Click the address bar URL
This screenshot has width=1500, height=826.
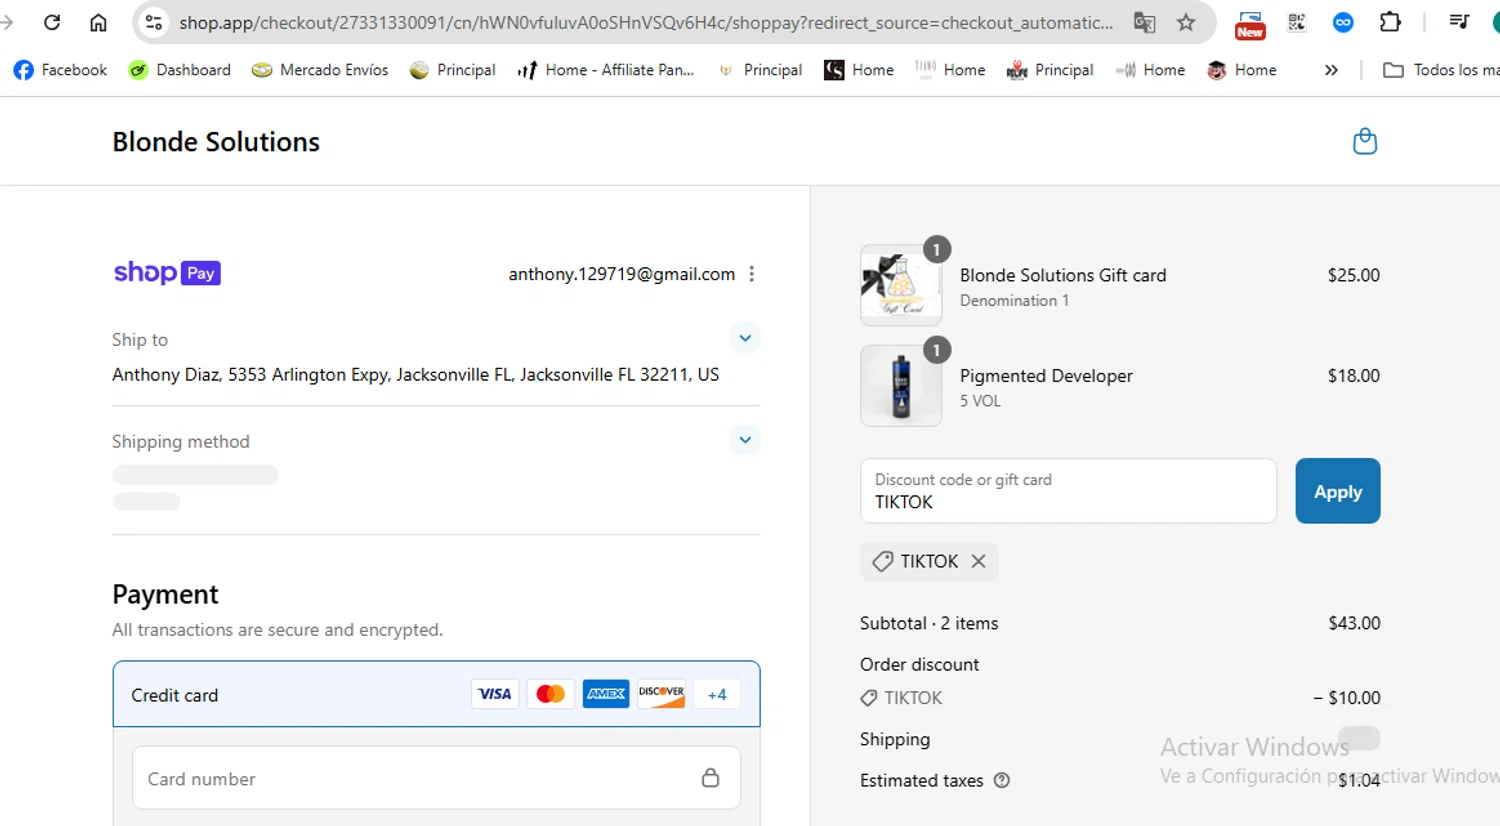click(x=646, y=22)
